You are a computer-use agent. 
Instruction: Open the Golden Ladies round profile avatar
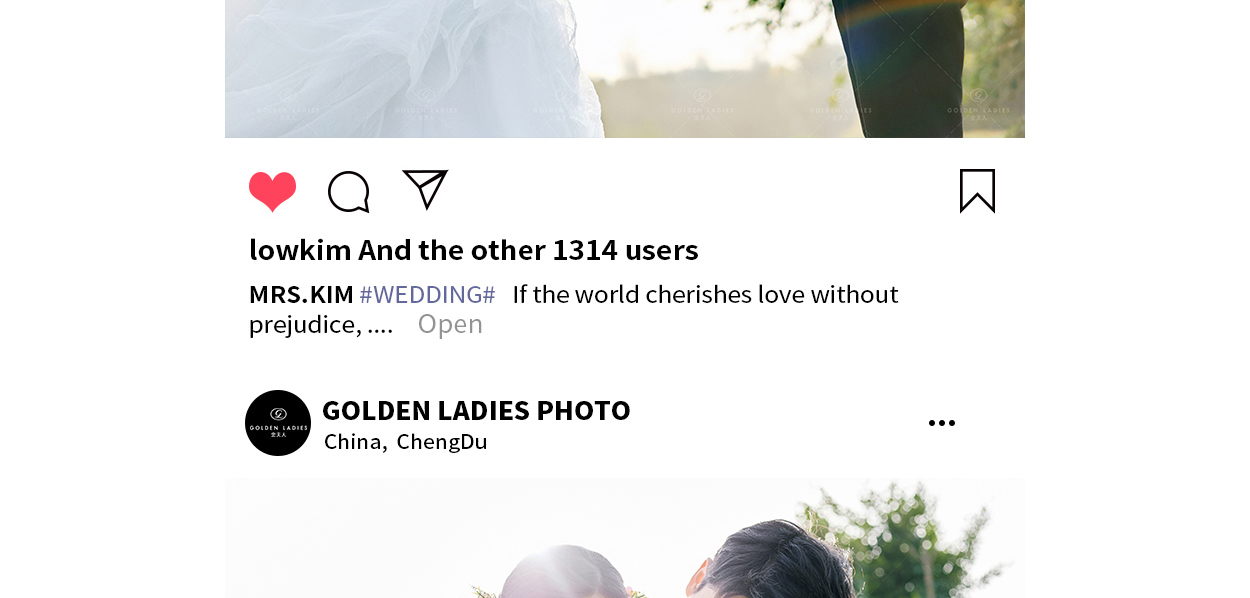click(278, 423)
